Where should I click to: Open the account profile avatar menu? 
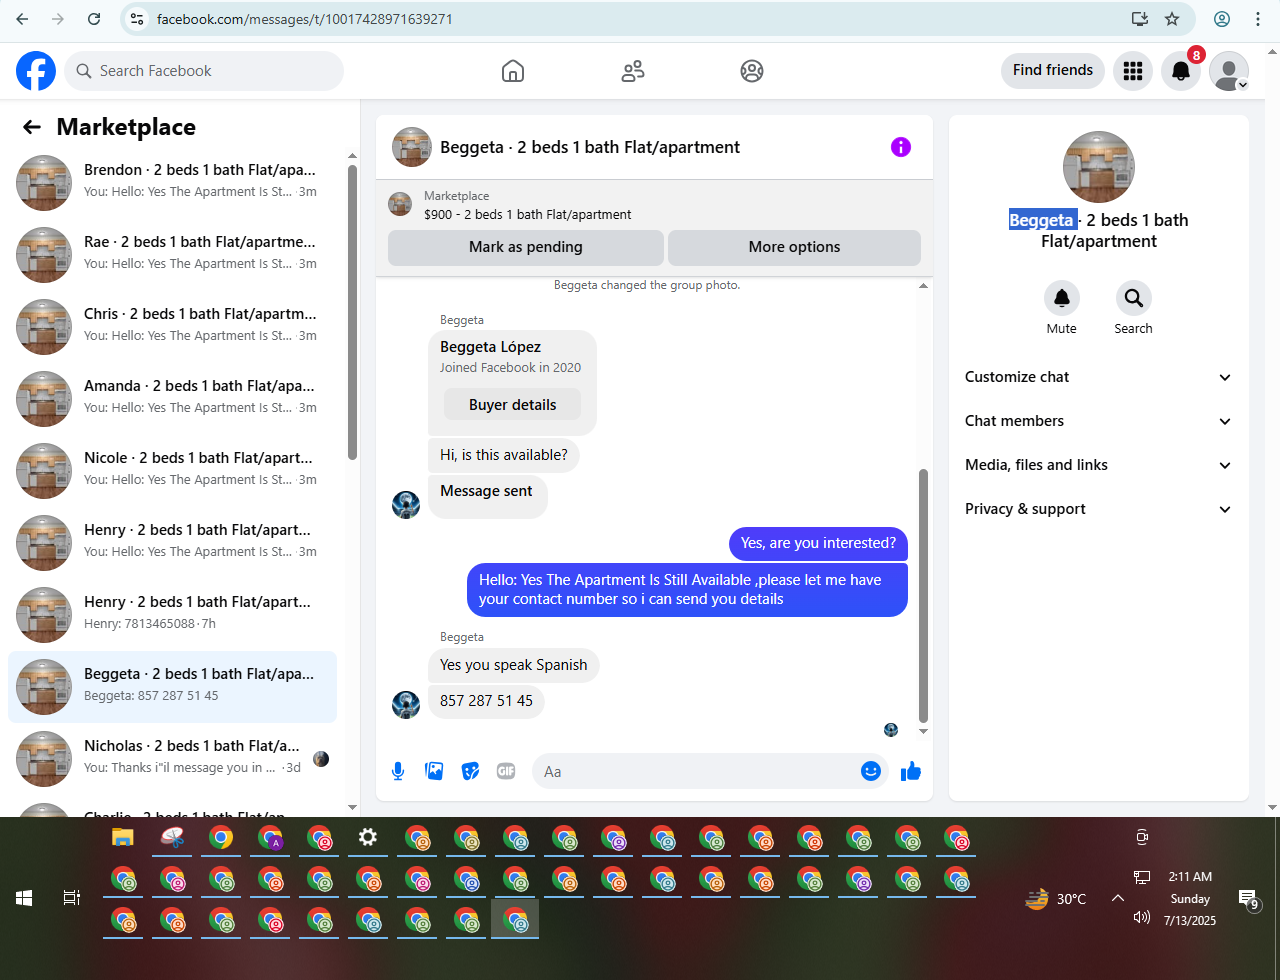(x=1229, y=71)
